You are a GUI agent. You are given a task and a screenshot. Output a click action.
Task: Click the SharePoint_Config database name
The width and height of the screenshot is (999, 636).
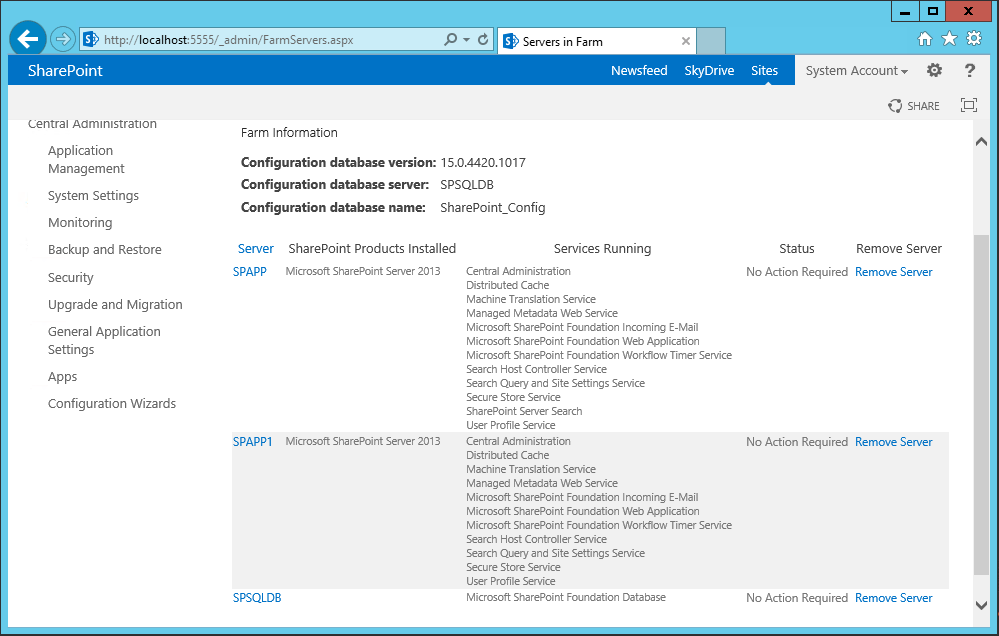point(492,208)
